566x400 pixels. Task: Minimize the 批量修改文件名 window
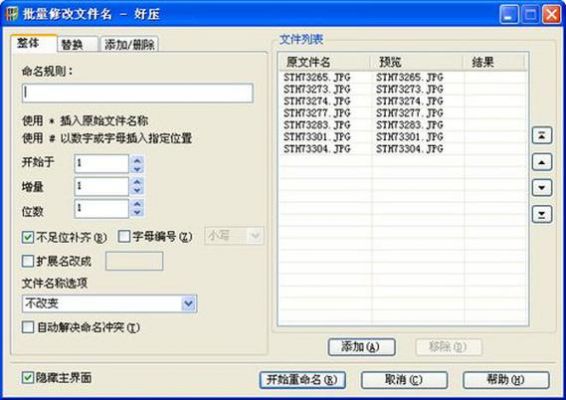[x=508, y=14]
